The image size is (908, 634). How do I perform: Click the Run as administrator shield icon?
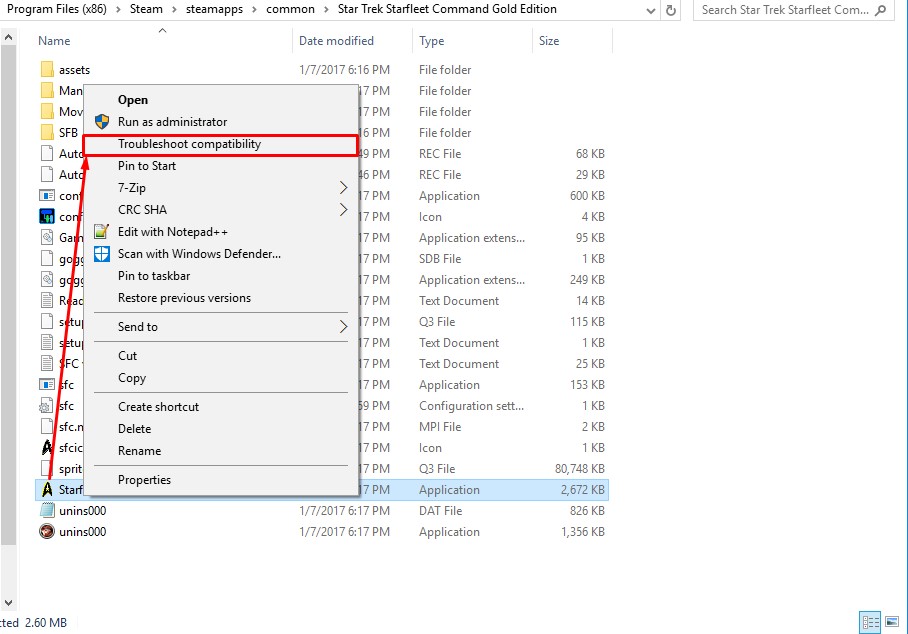pyautogui.click(x=102, y=122)
